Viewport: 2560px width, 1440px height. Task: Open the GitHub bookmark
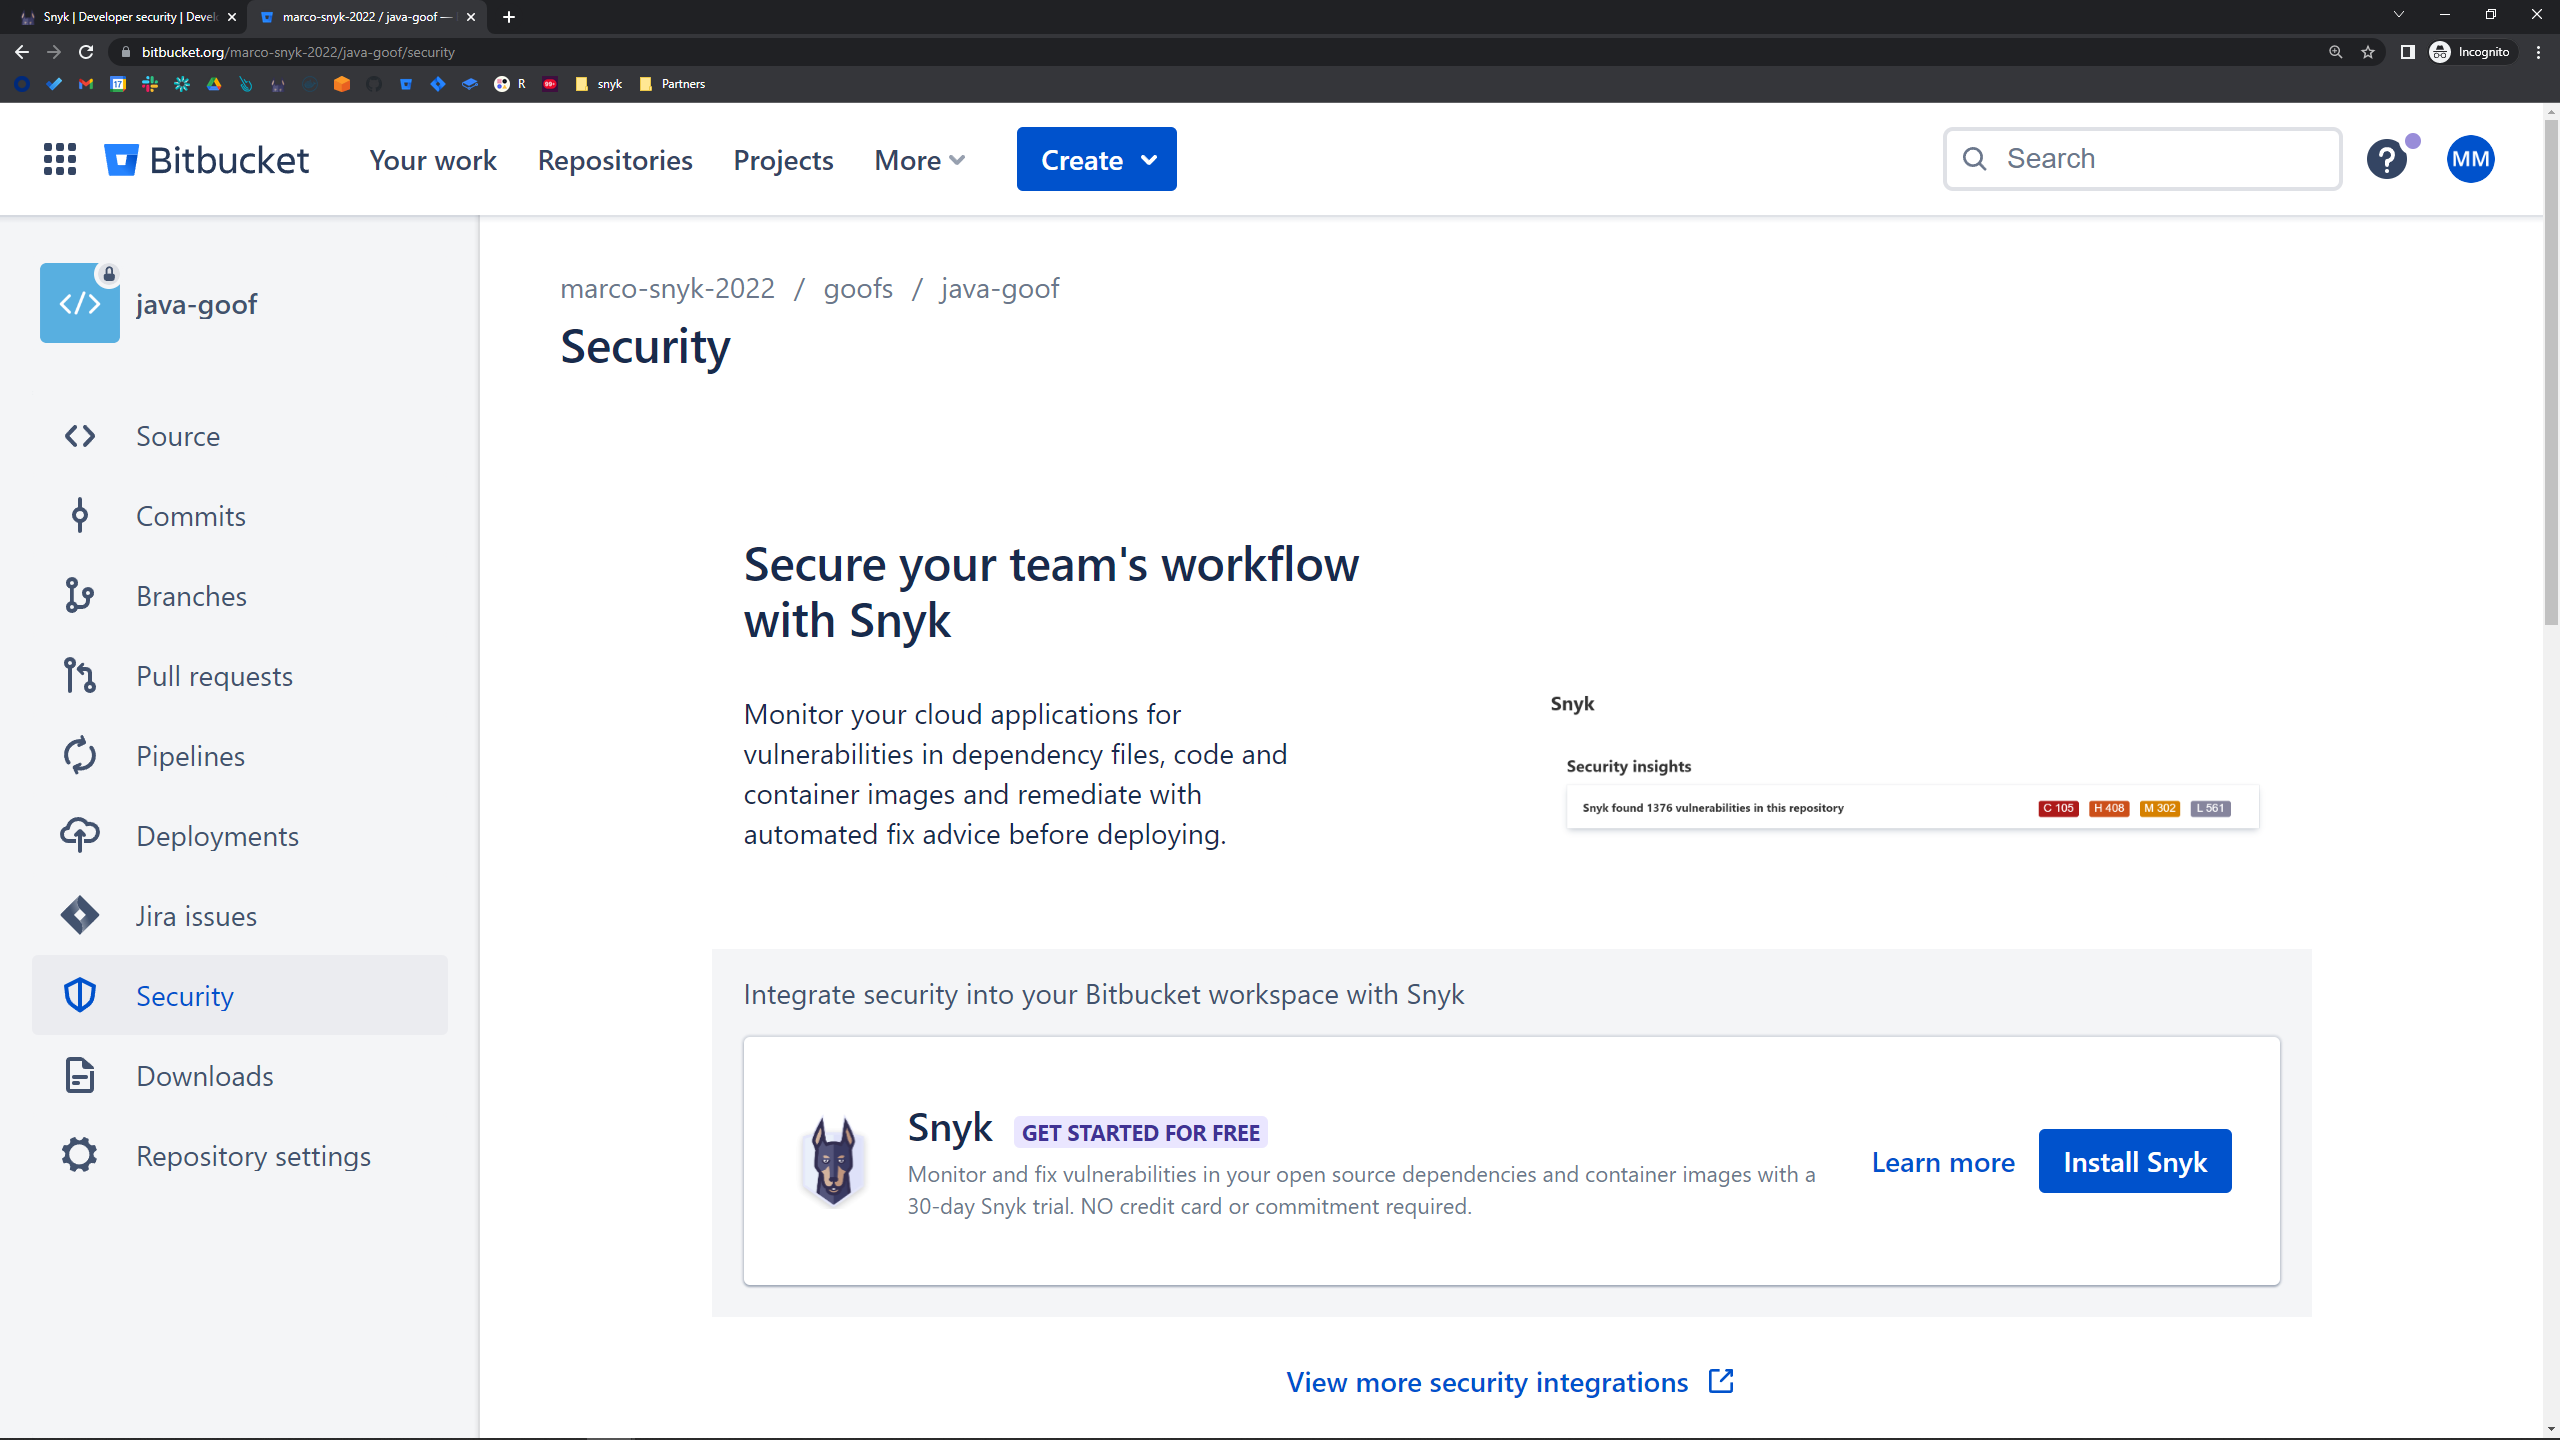(374, 84)
